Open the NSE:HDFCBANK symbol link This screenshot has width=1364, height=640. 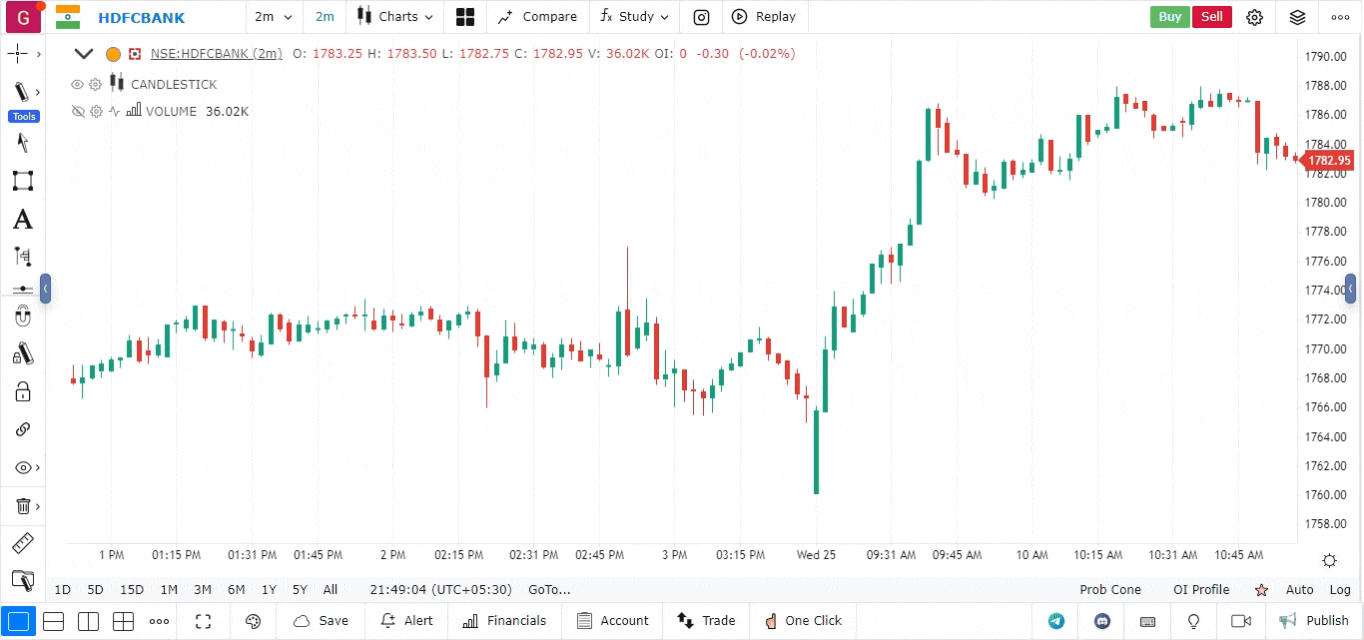point(216,54)
